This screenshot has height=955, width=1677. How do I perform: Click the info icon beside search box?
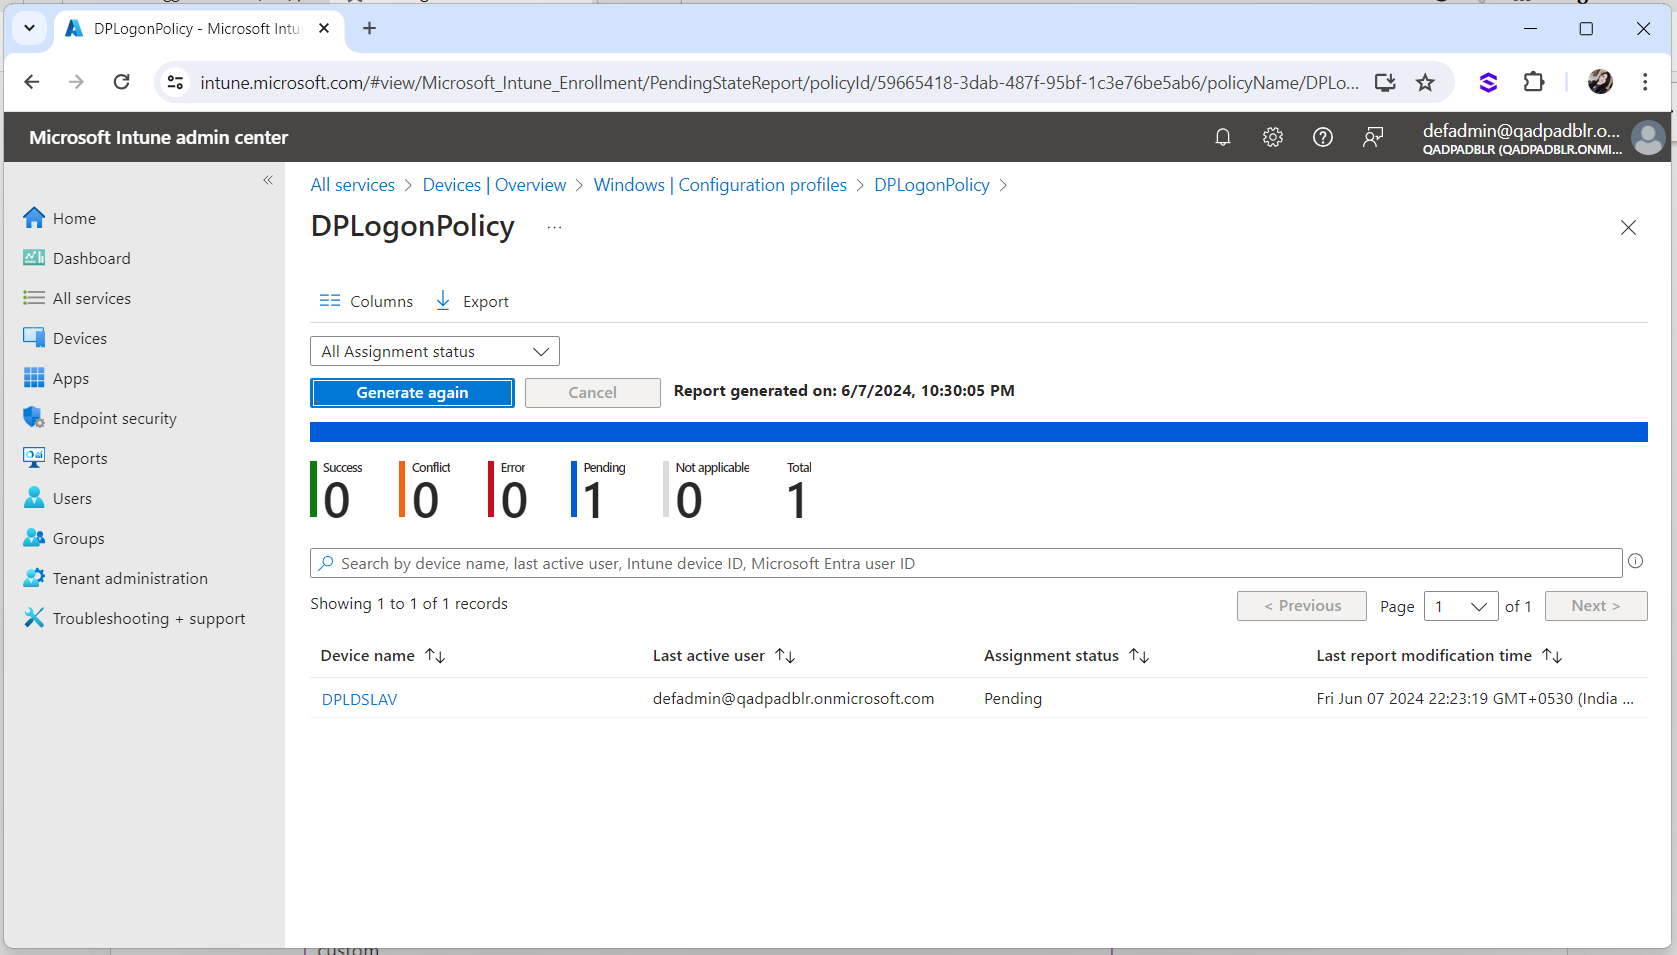(x=1636, y=561)
